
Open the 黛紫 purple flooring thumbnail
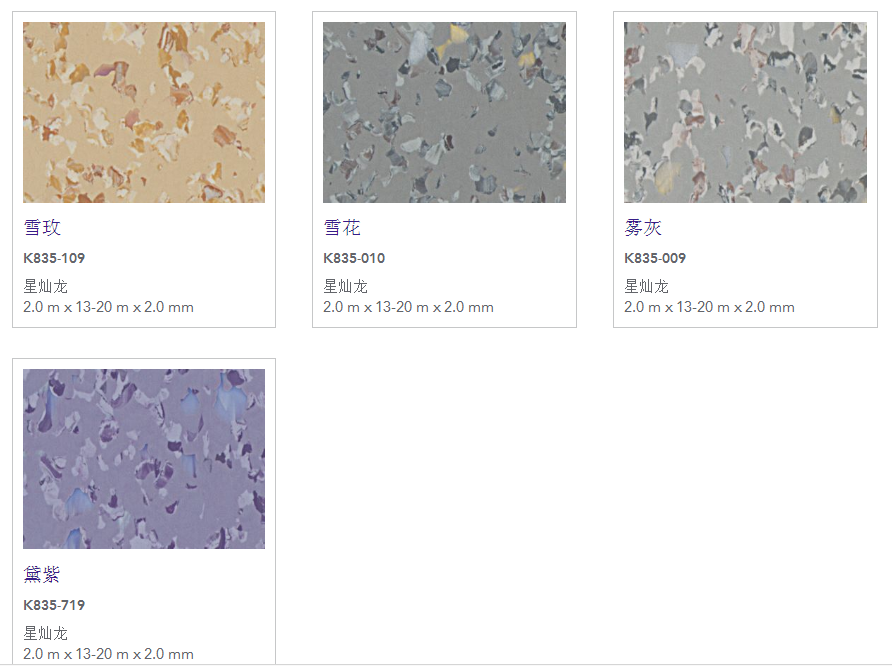[144, 459]
